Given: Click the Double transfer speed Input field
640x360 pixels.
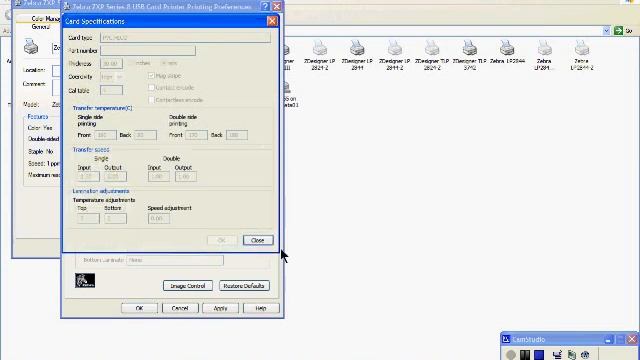Looking at the screenshot, I should [159, 177].
